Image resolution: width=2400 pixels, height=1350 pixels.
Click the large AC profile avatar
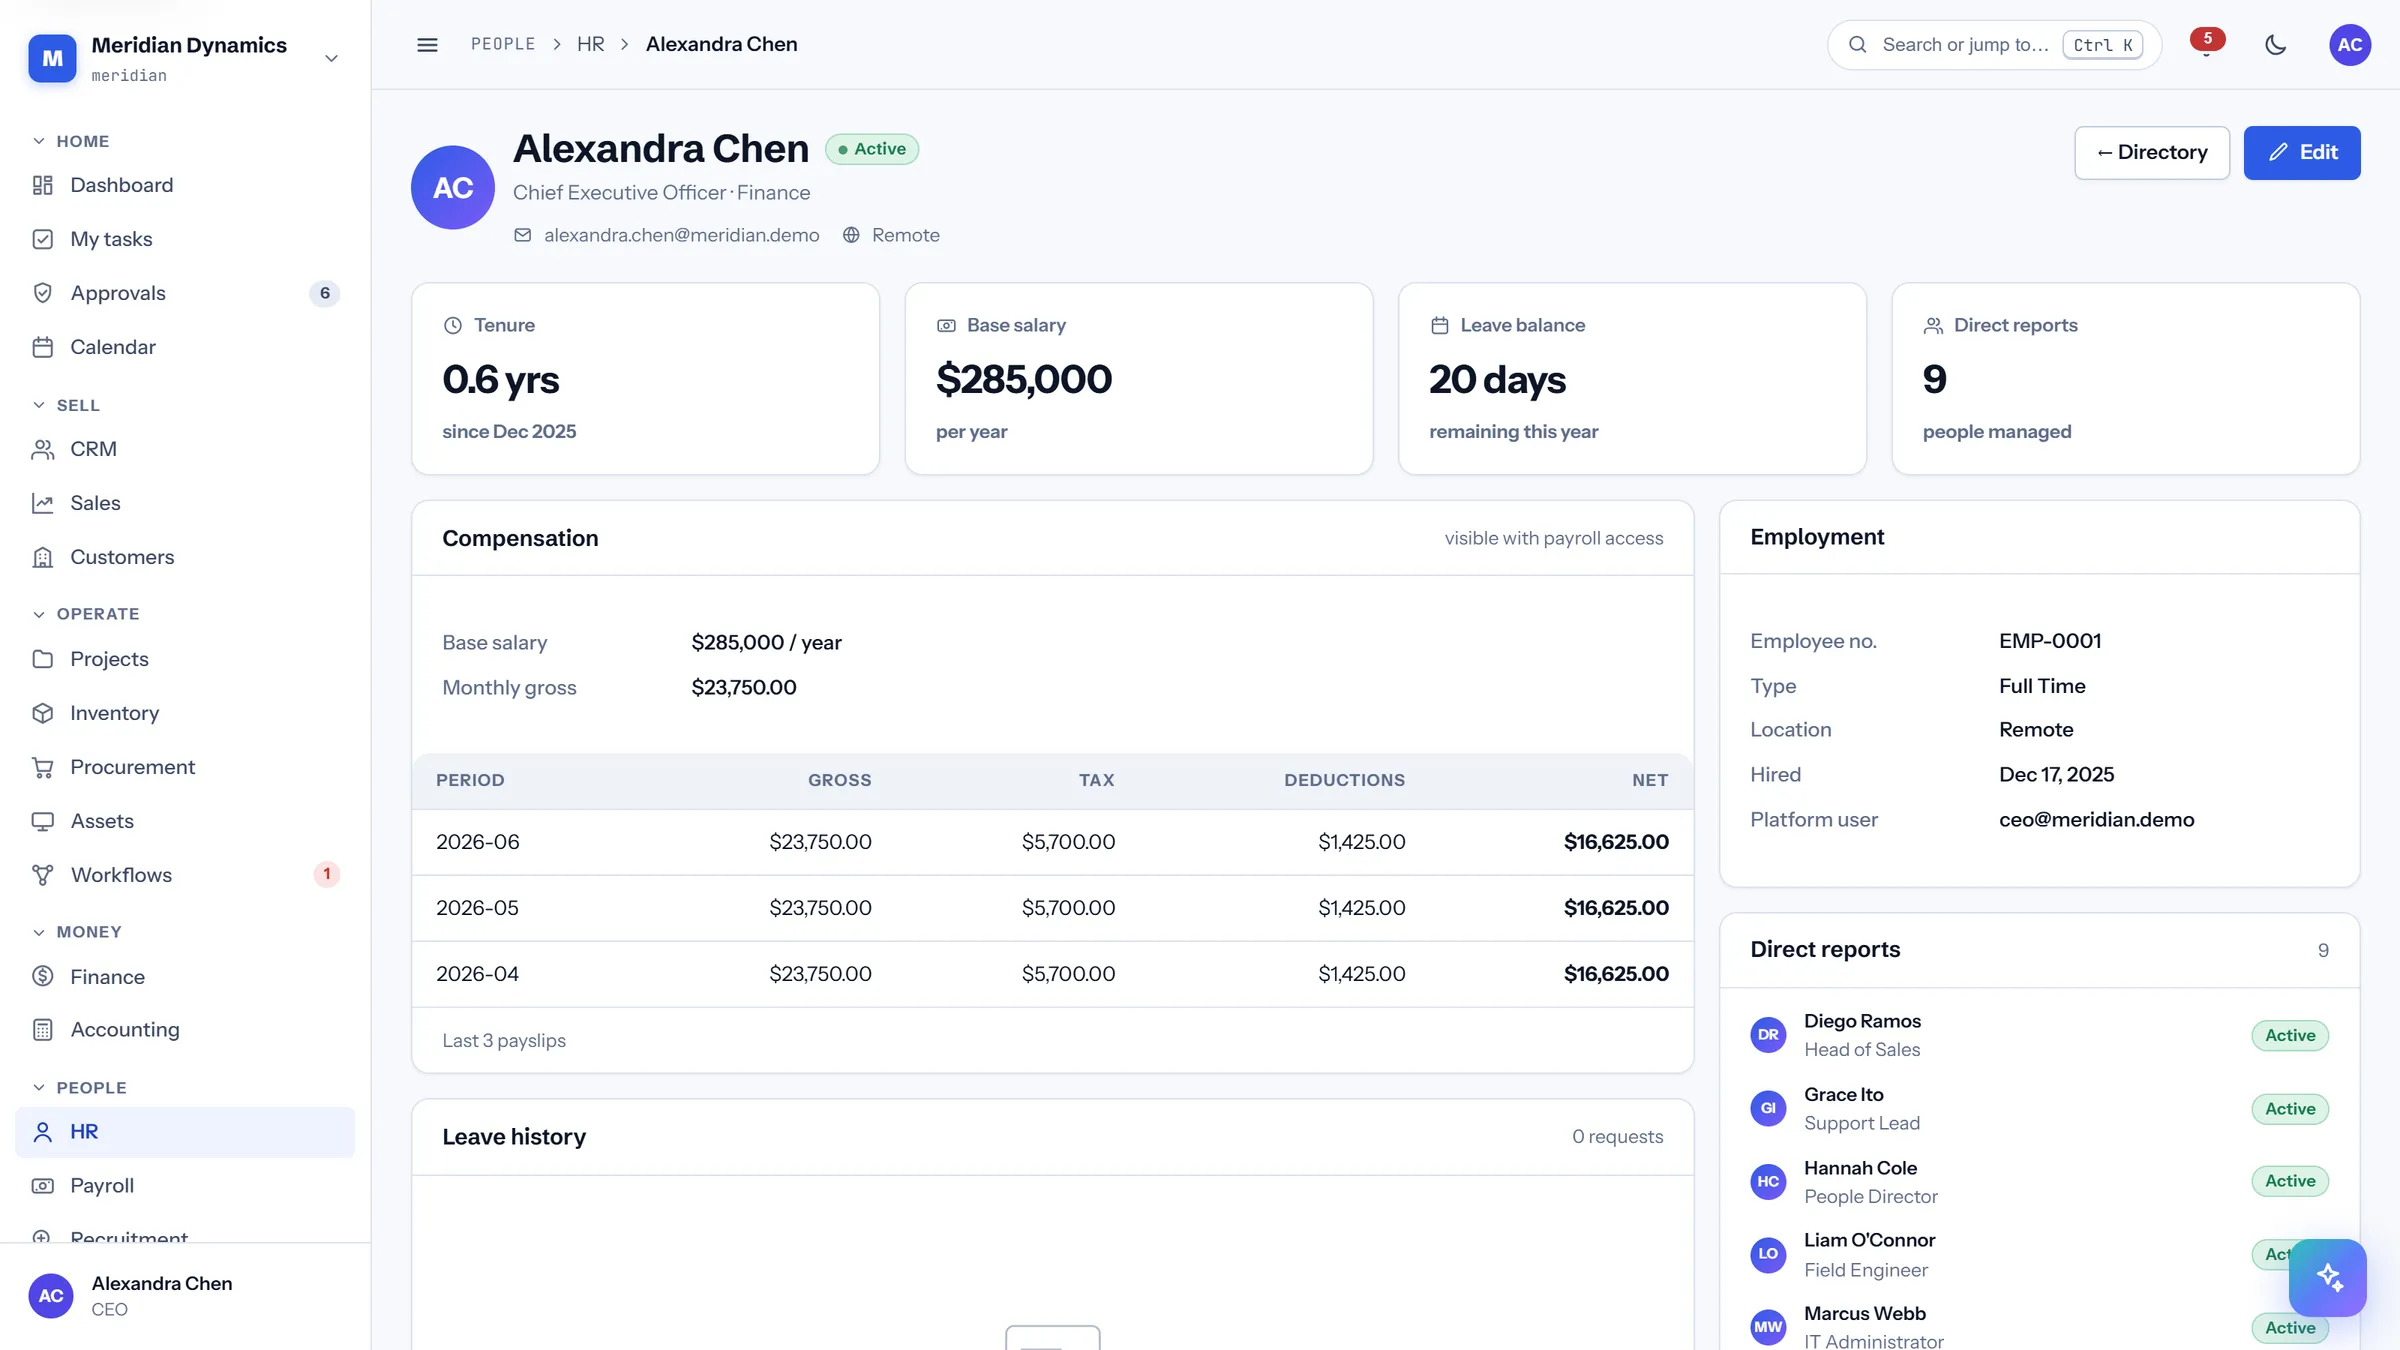(x=453, y=187)
